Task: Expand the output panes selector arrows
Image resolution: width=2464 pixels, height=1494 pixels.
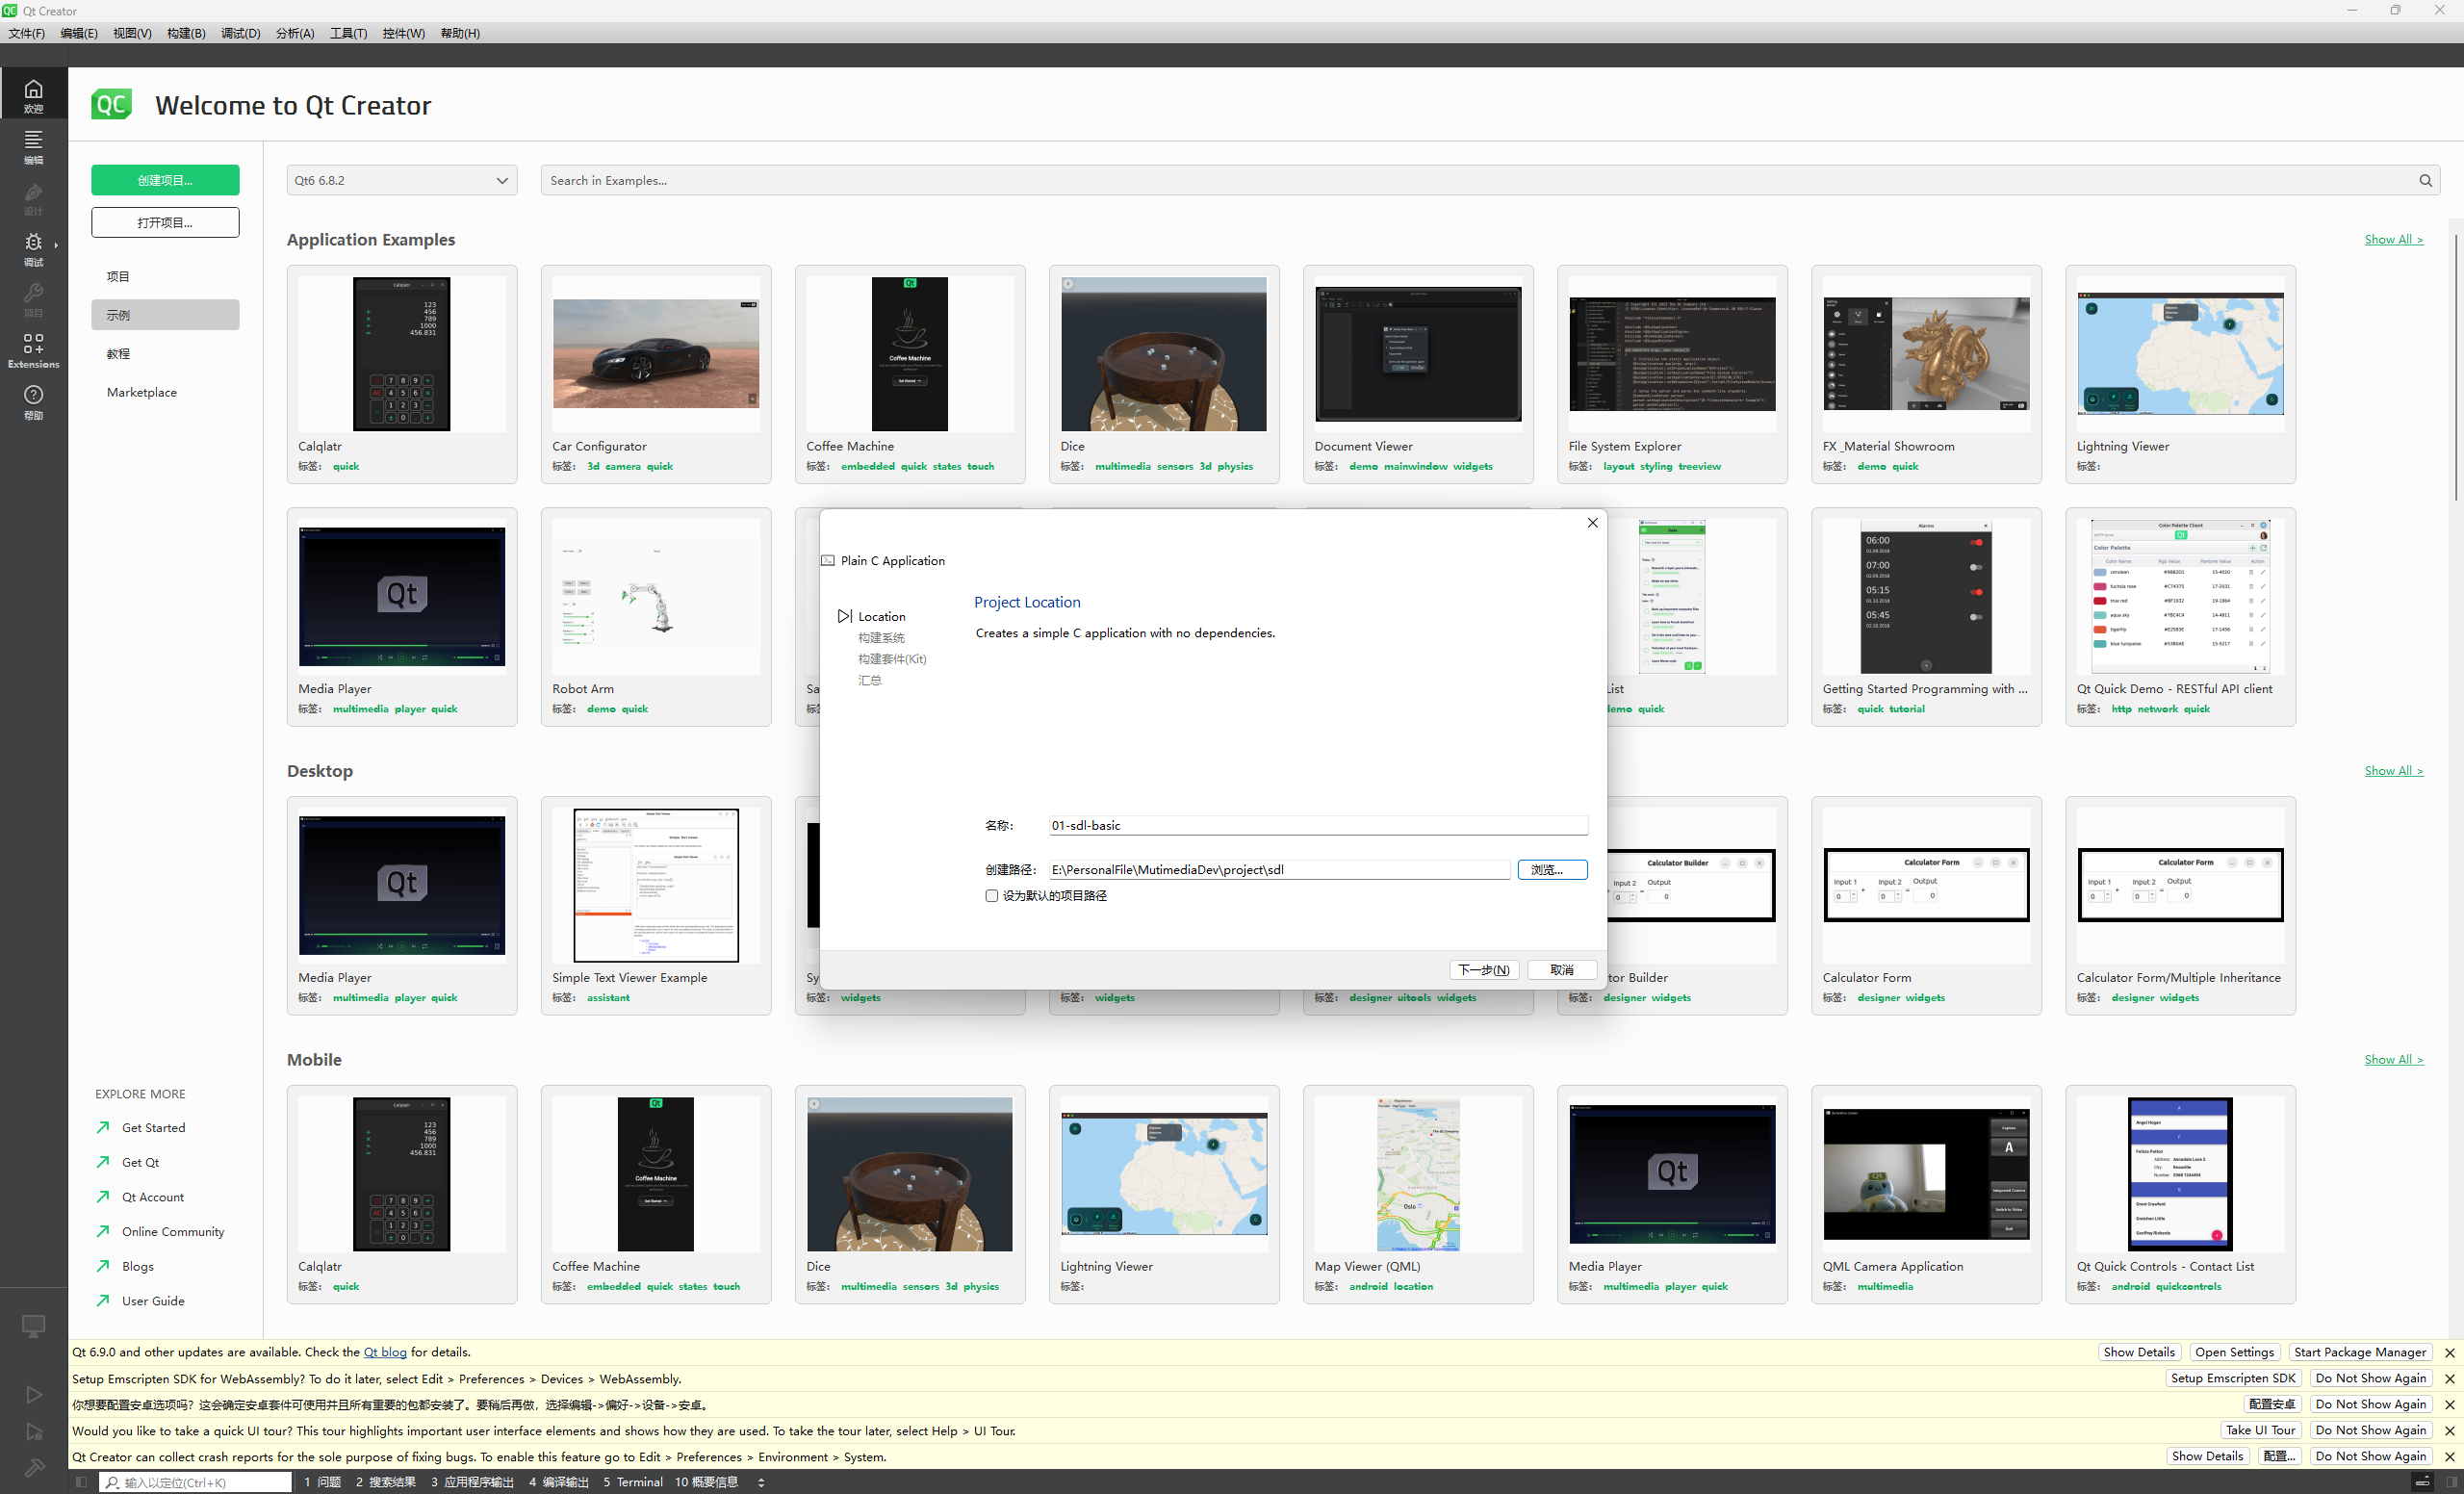Action: pos(761,1482)
